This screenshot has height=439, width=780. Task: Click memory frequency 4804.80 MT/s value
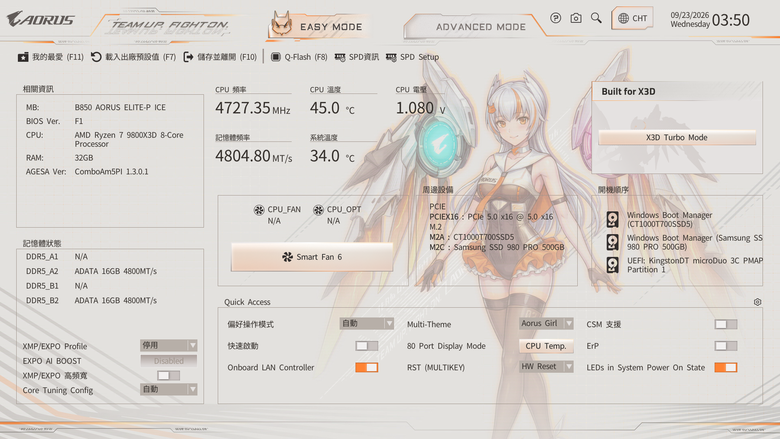254,156
